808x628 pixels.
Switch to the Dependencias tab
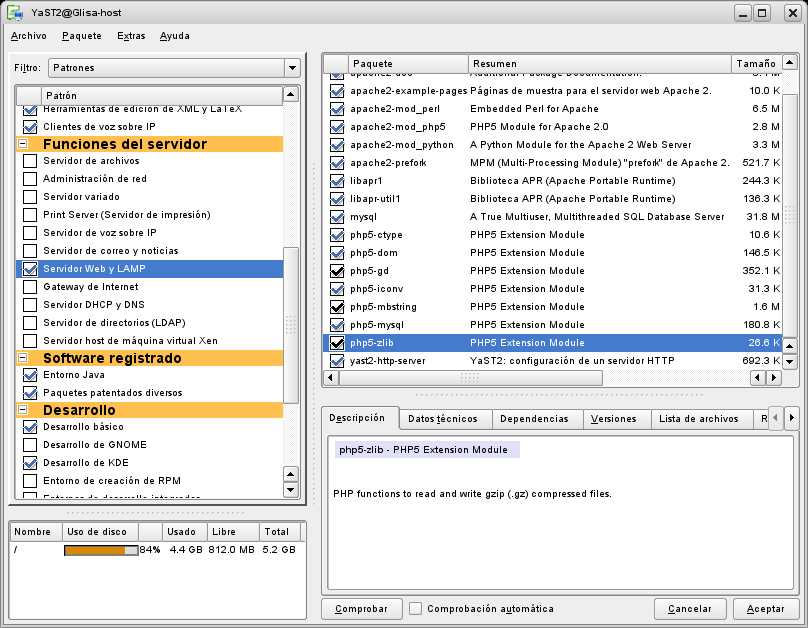pos(534,419)
